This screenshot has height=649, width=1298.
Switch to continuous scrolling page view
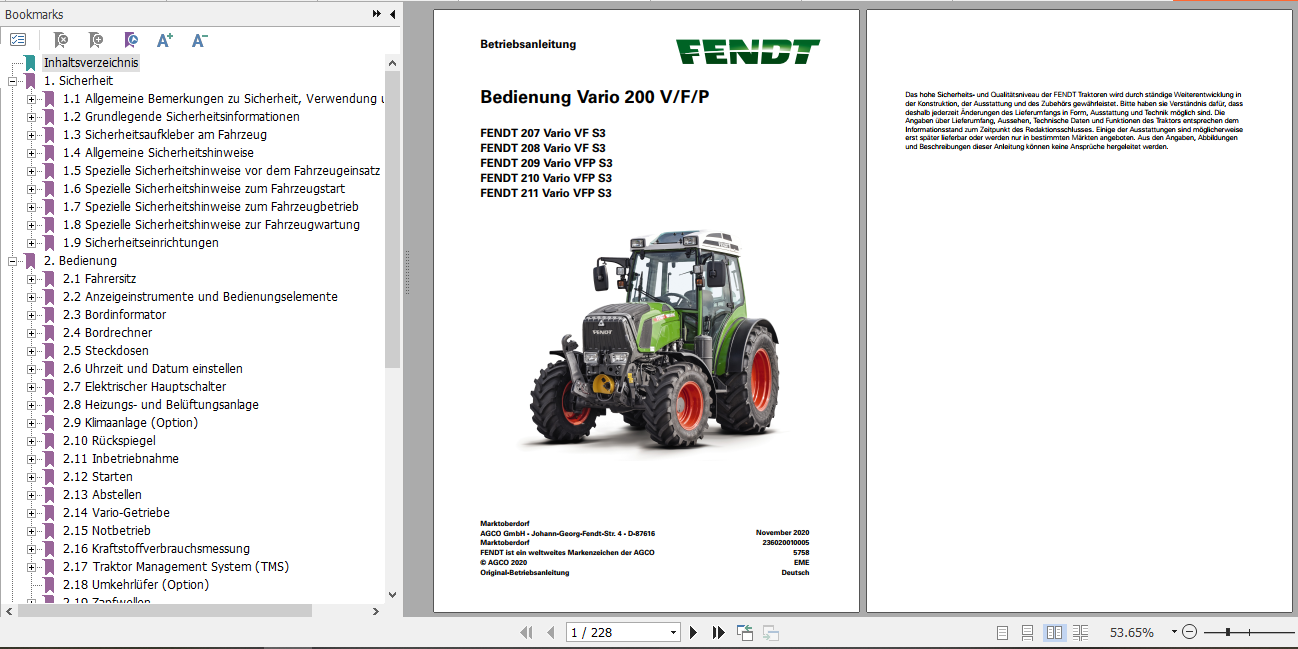click(1028, 632)
